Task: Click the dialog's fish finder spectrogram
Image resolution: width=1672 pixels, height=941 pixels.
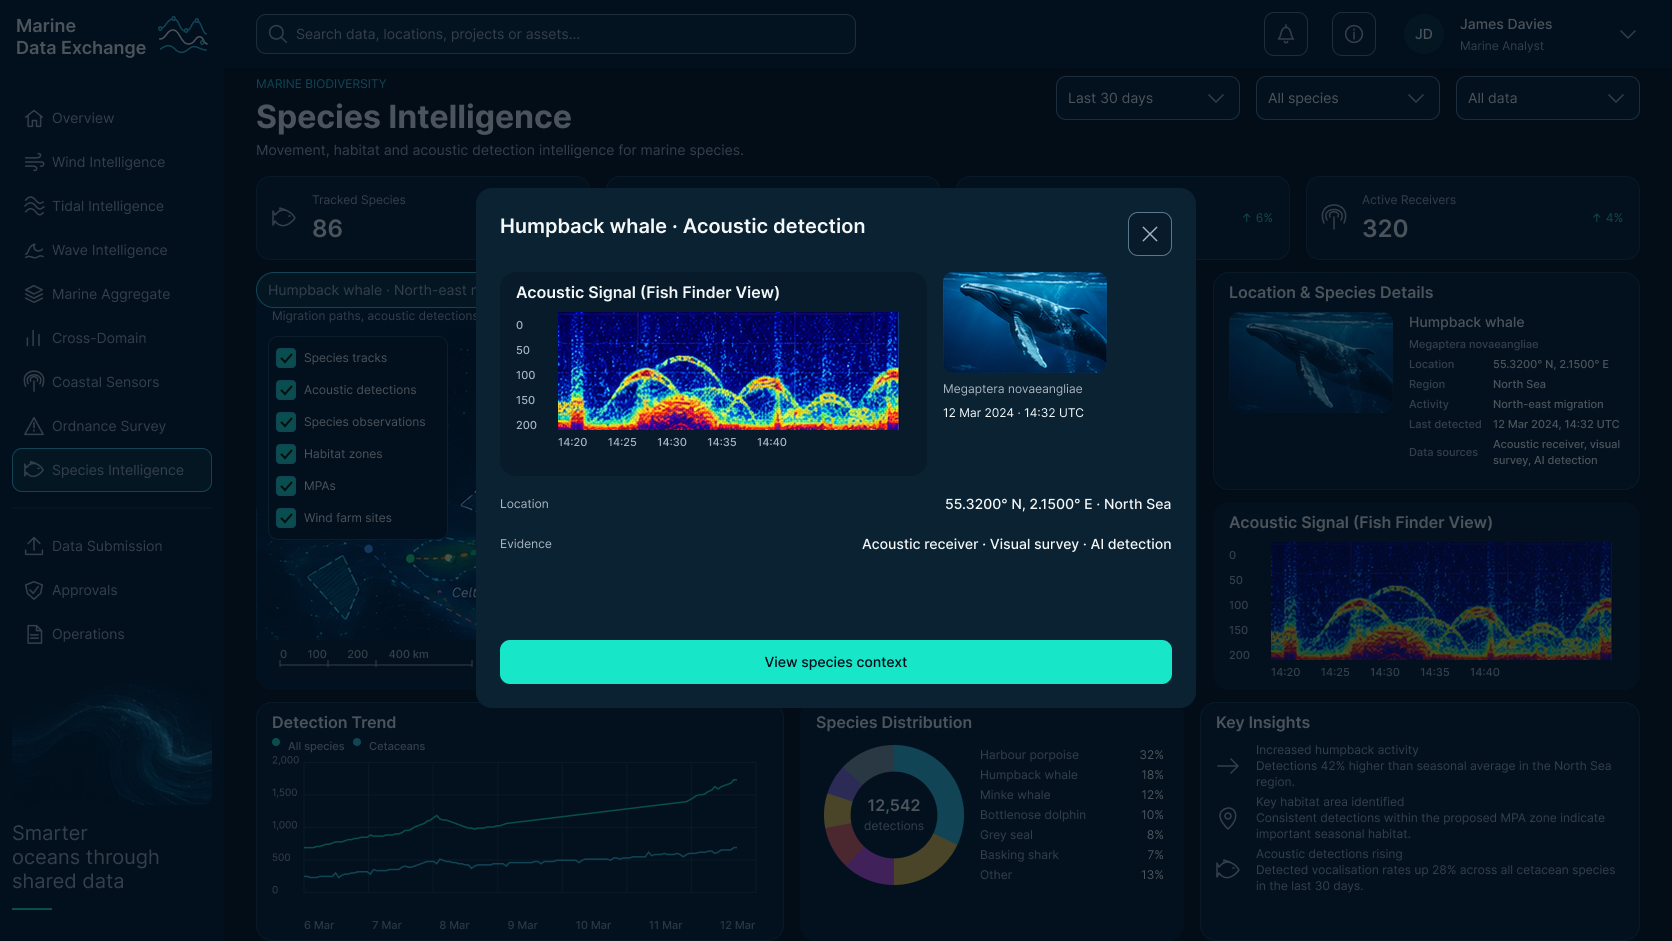Action: [728, 371]
